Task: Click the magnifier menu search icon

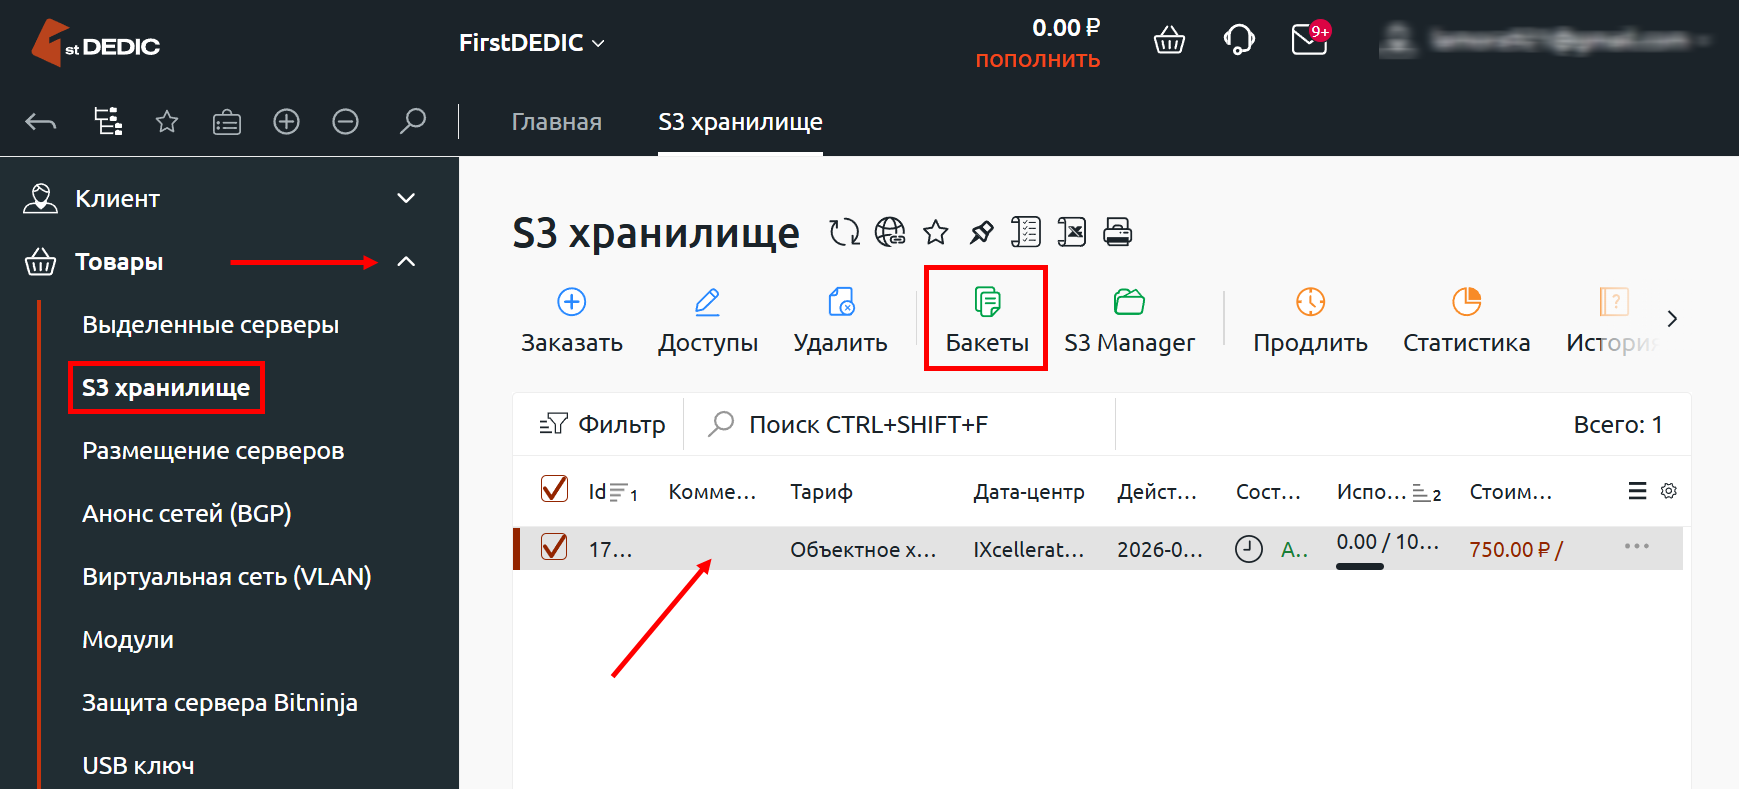Action: (412, 122)
